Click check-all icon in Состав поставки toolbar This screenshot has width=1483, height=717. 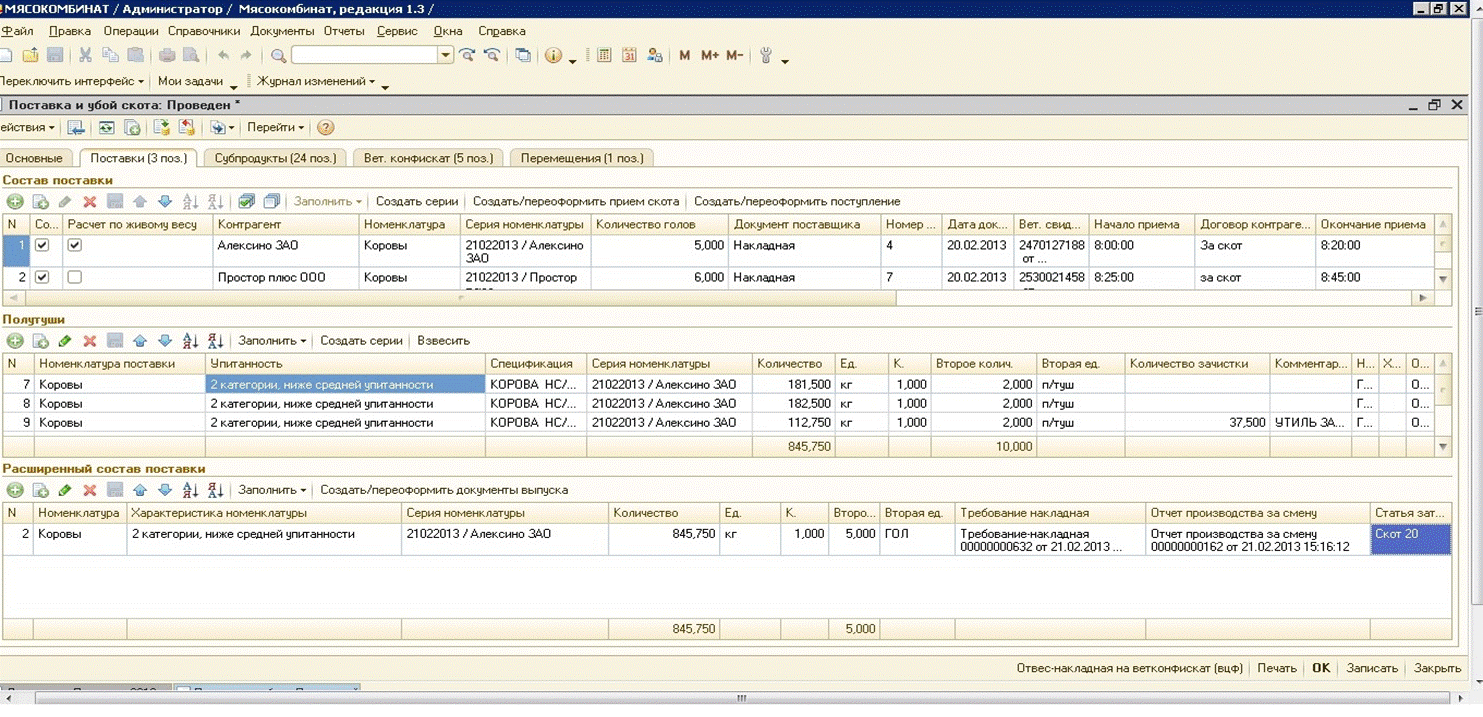pos(246,202)
